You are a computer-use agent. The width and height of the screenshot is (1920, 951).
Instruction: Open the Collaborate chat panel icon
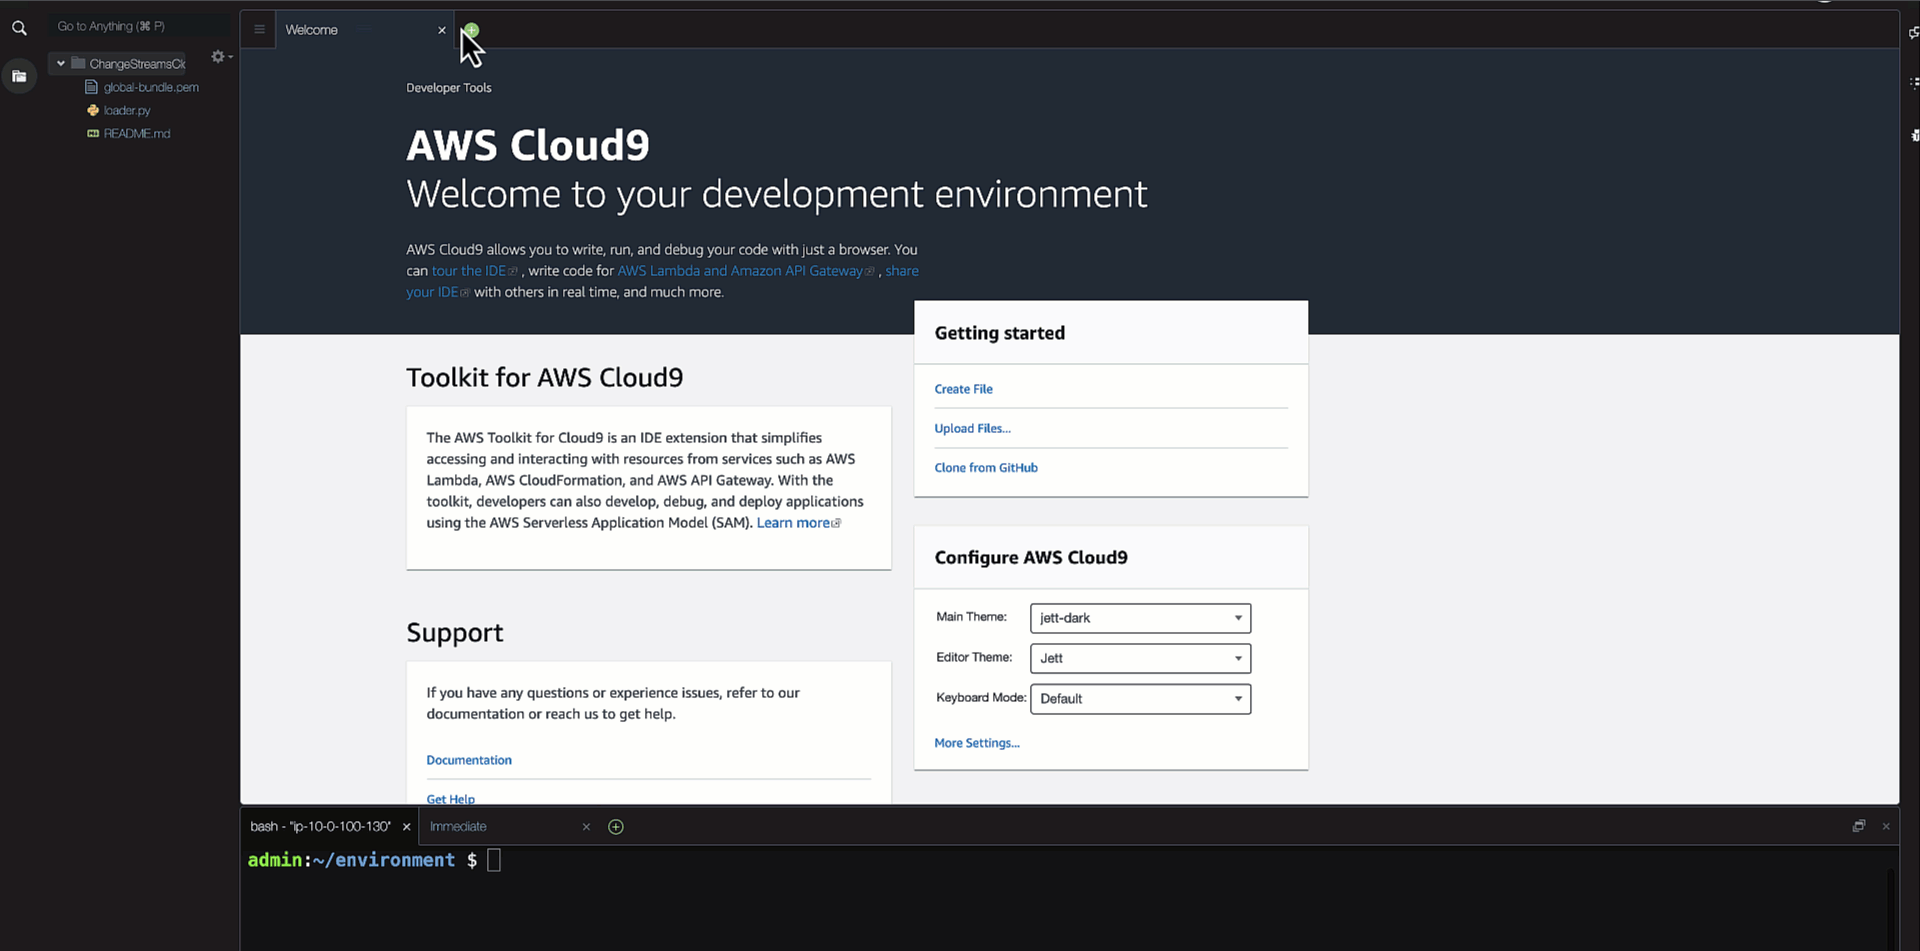(1913, 32)
